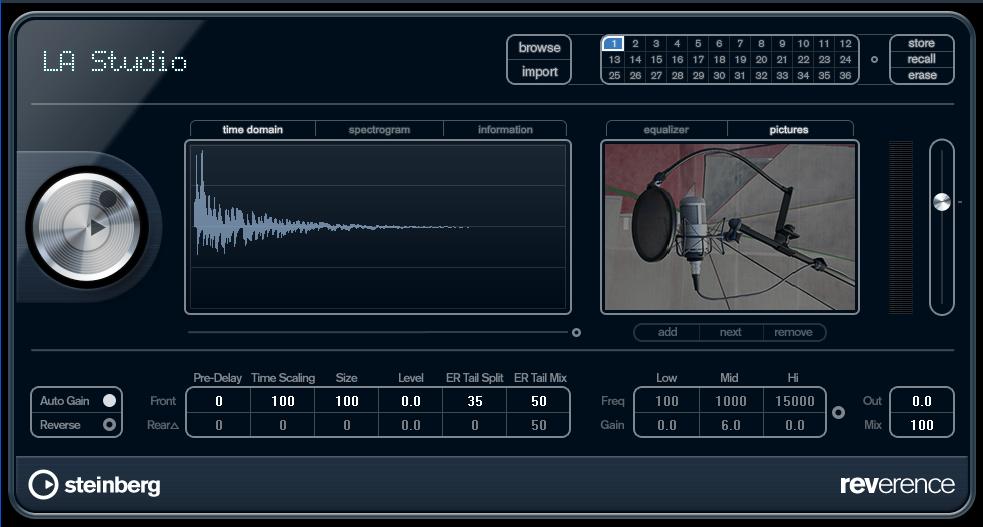Screen dimensions: 983x527
Task: Click the impulse response waveform display
Action: click(378, 227)
